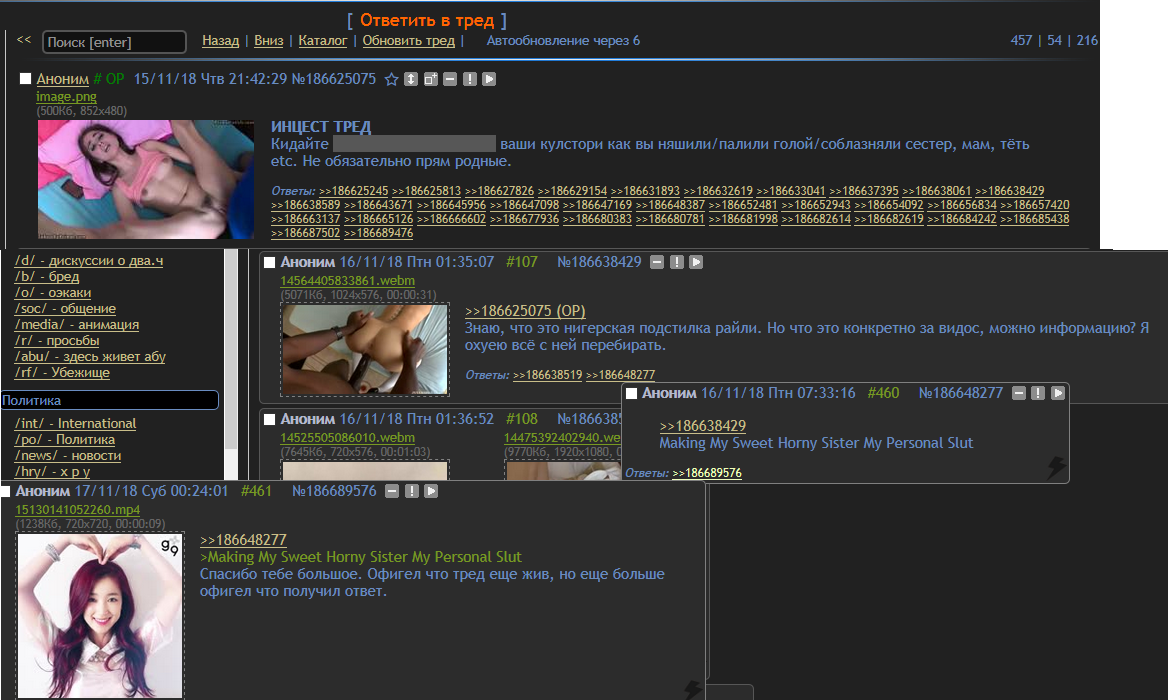Image resolution: width=1168 pixels, height=700 pixels.
Task: Report post #460 using the exclamation icon
Action: tap(1038, 393)
